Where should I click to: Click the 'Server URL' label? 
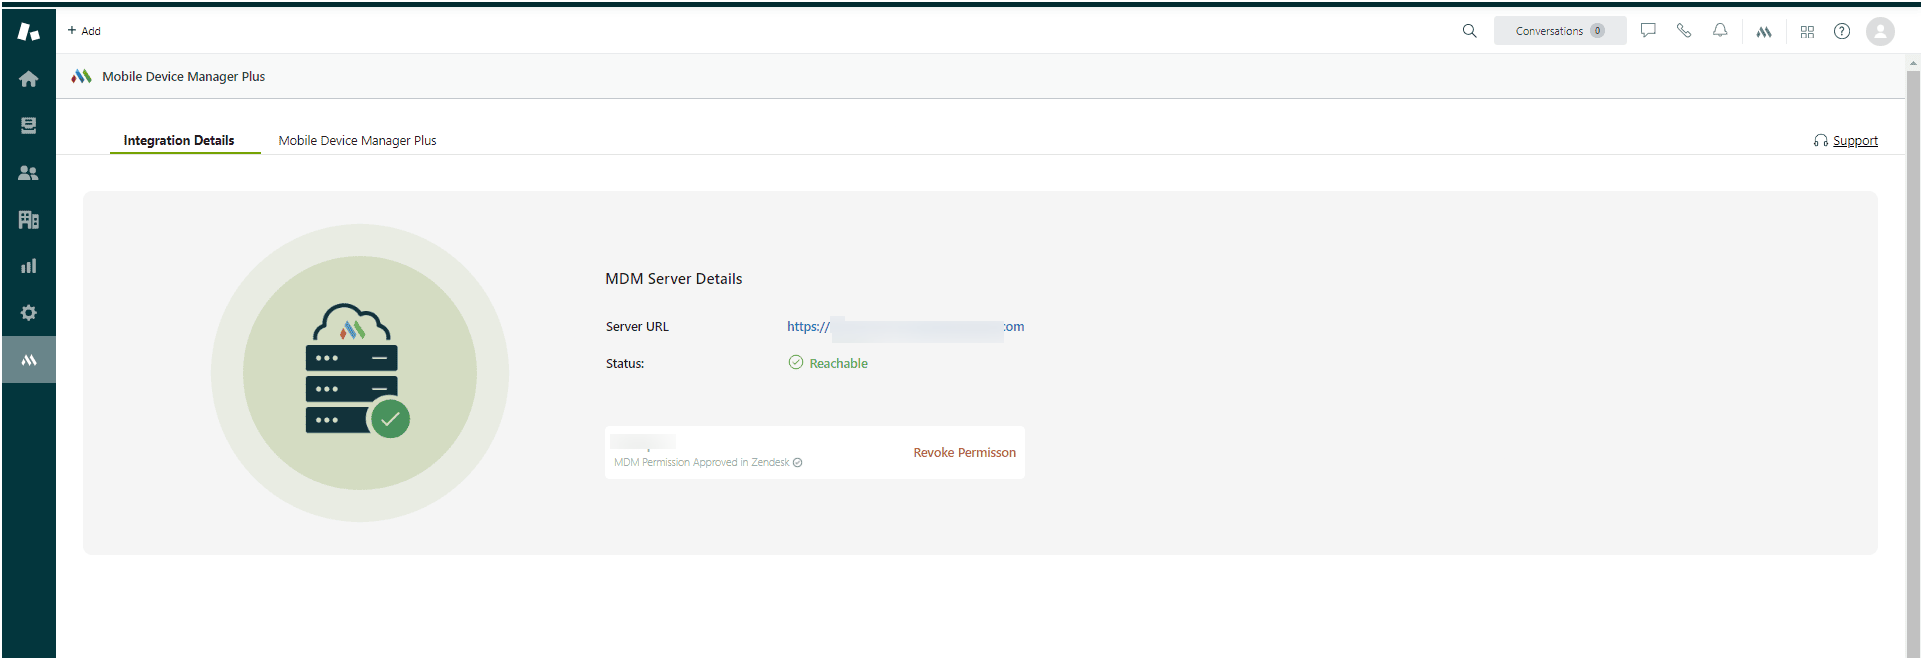[x=637, y=327]
